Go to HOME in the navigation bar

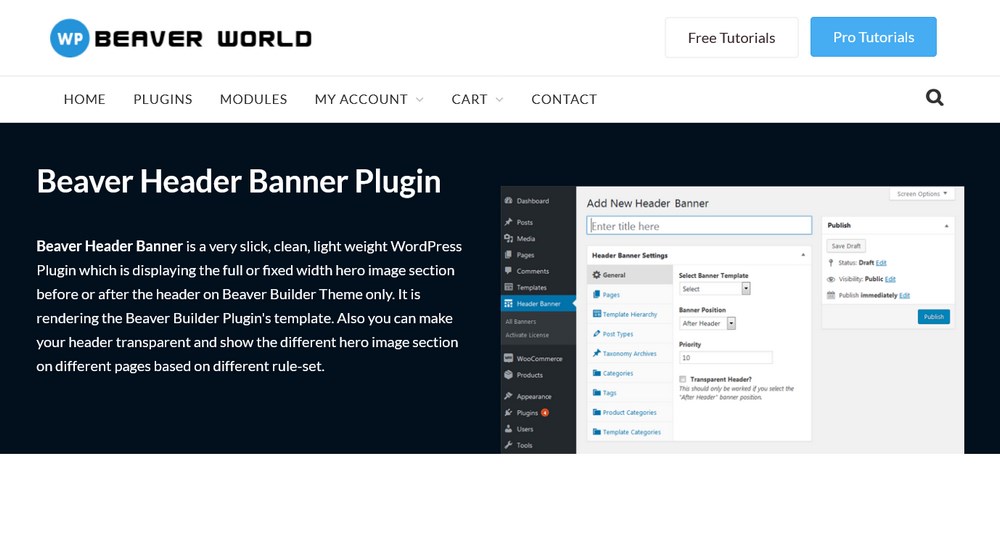coord(84,99)
